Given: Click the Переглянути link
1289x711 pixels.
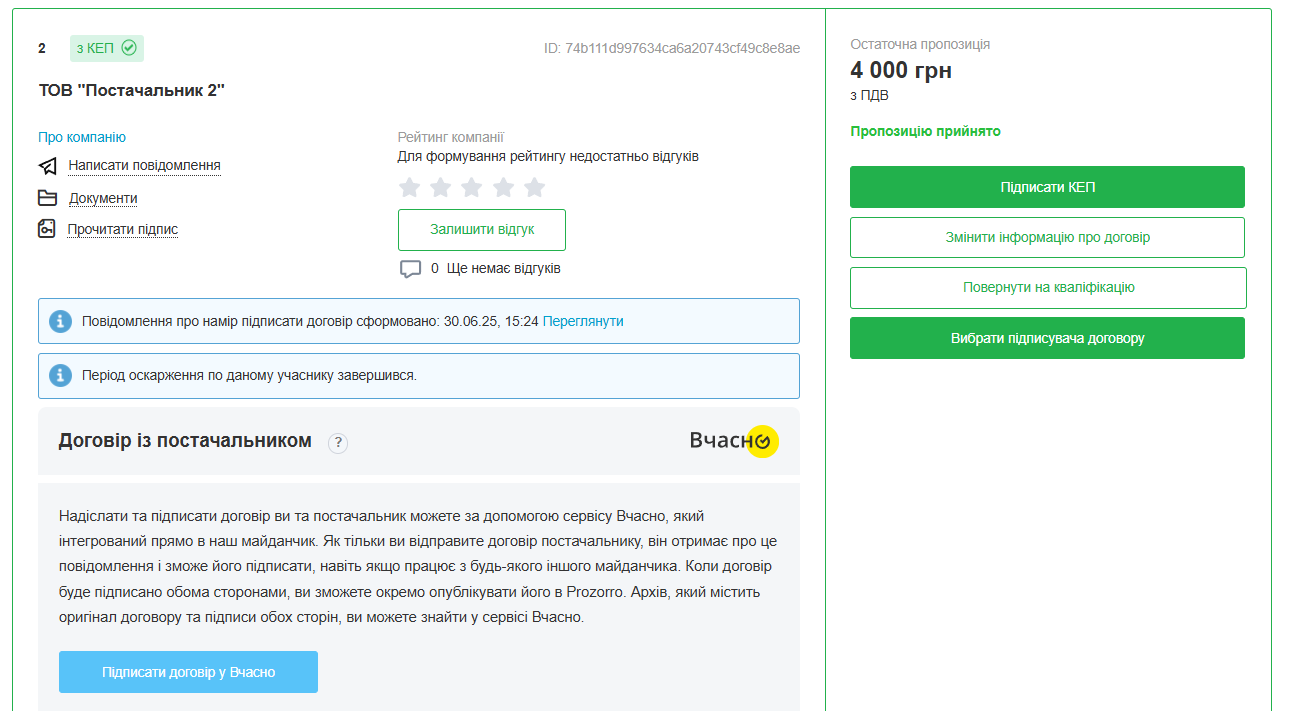Looking at the screenshot, I should pyautogui.click(x=583, y=321).
